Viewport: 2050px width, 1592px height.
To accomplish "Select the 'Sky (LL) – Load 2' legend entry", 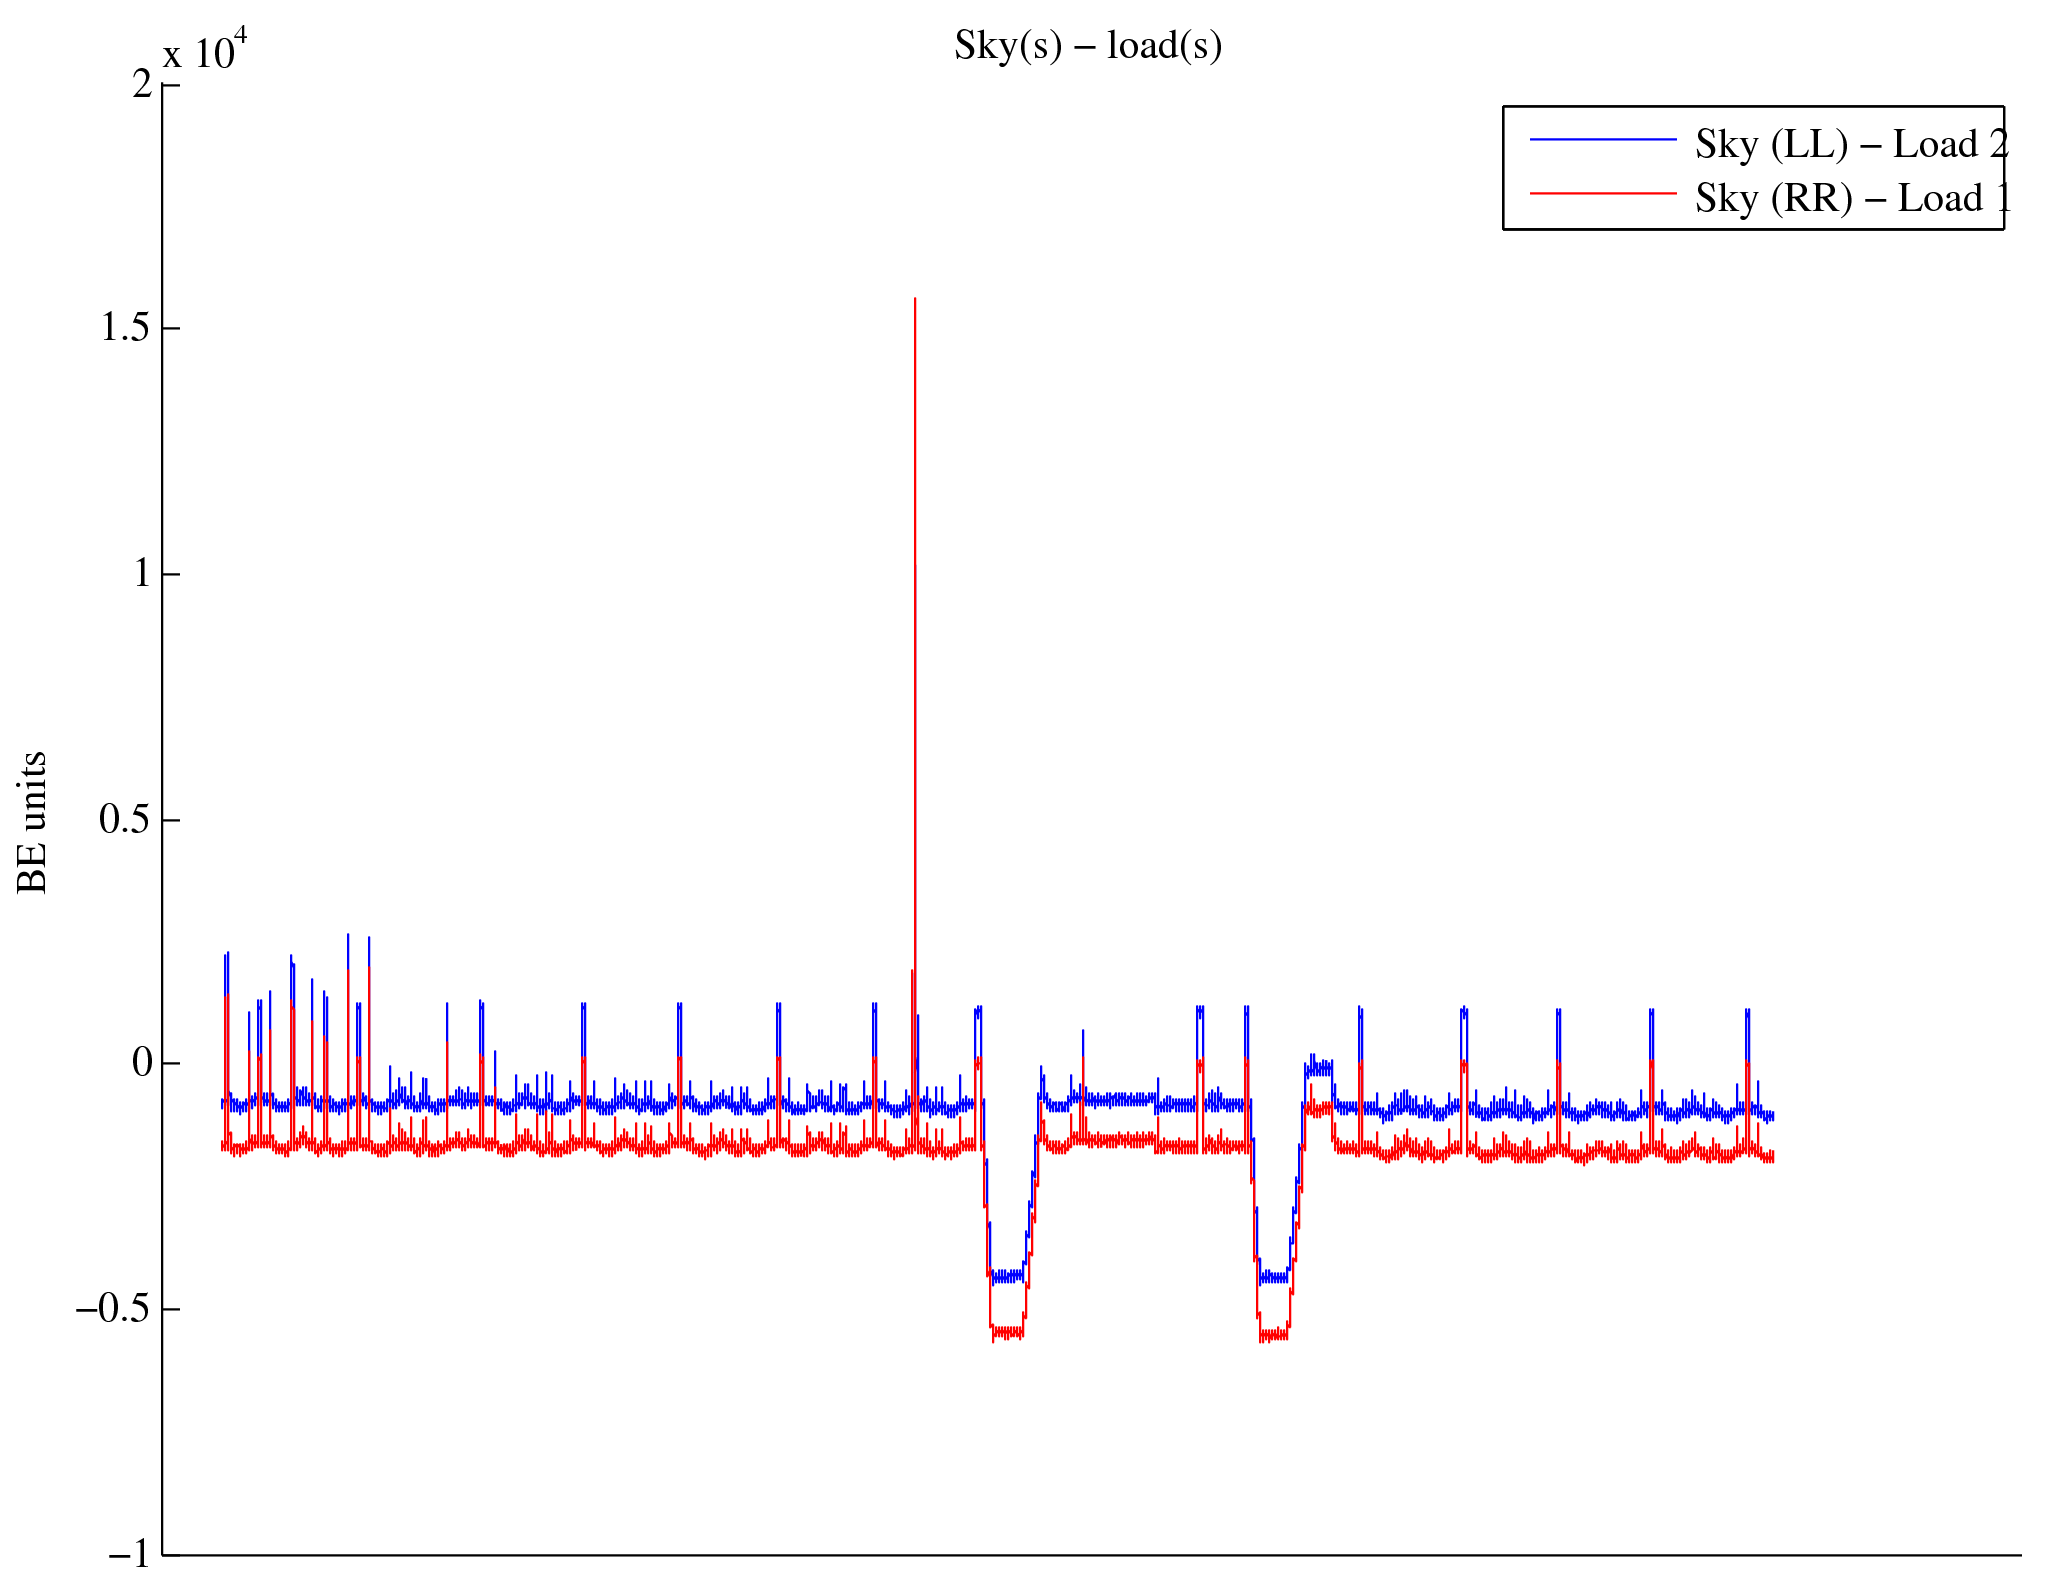I will click(1851, 145).
